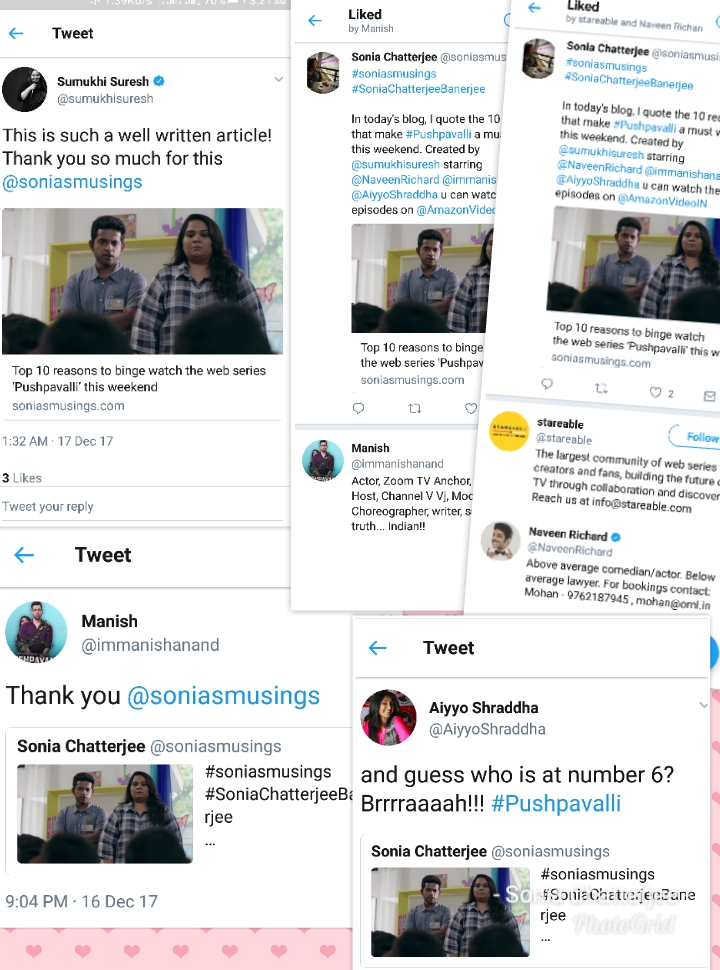Open #Pushpavalli hashtag in Aiyyo Shraddha's tweet
Viewport: 720px width, 970px height.
point(555,803)
